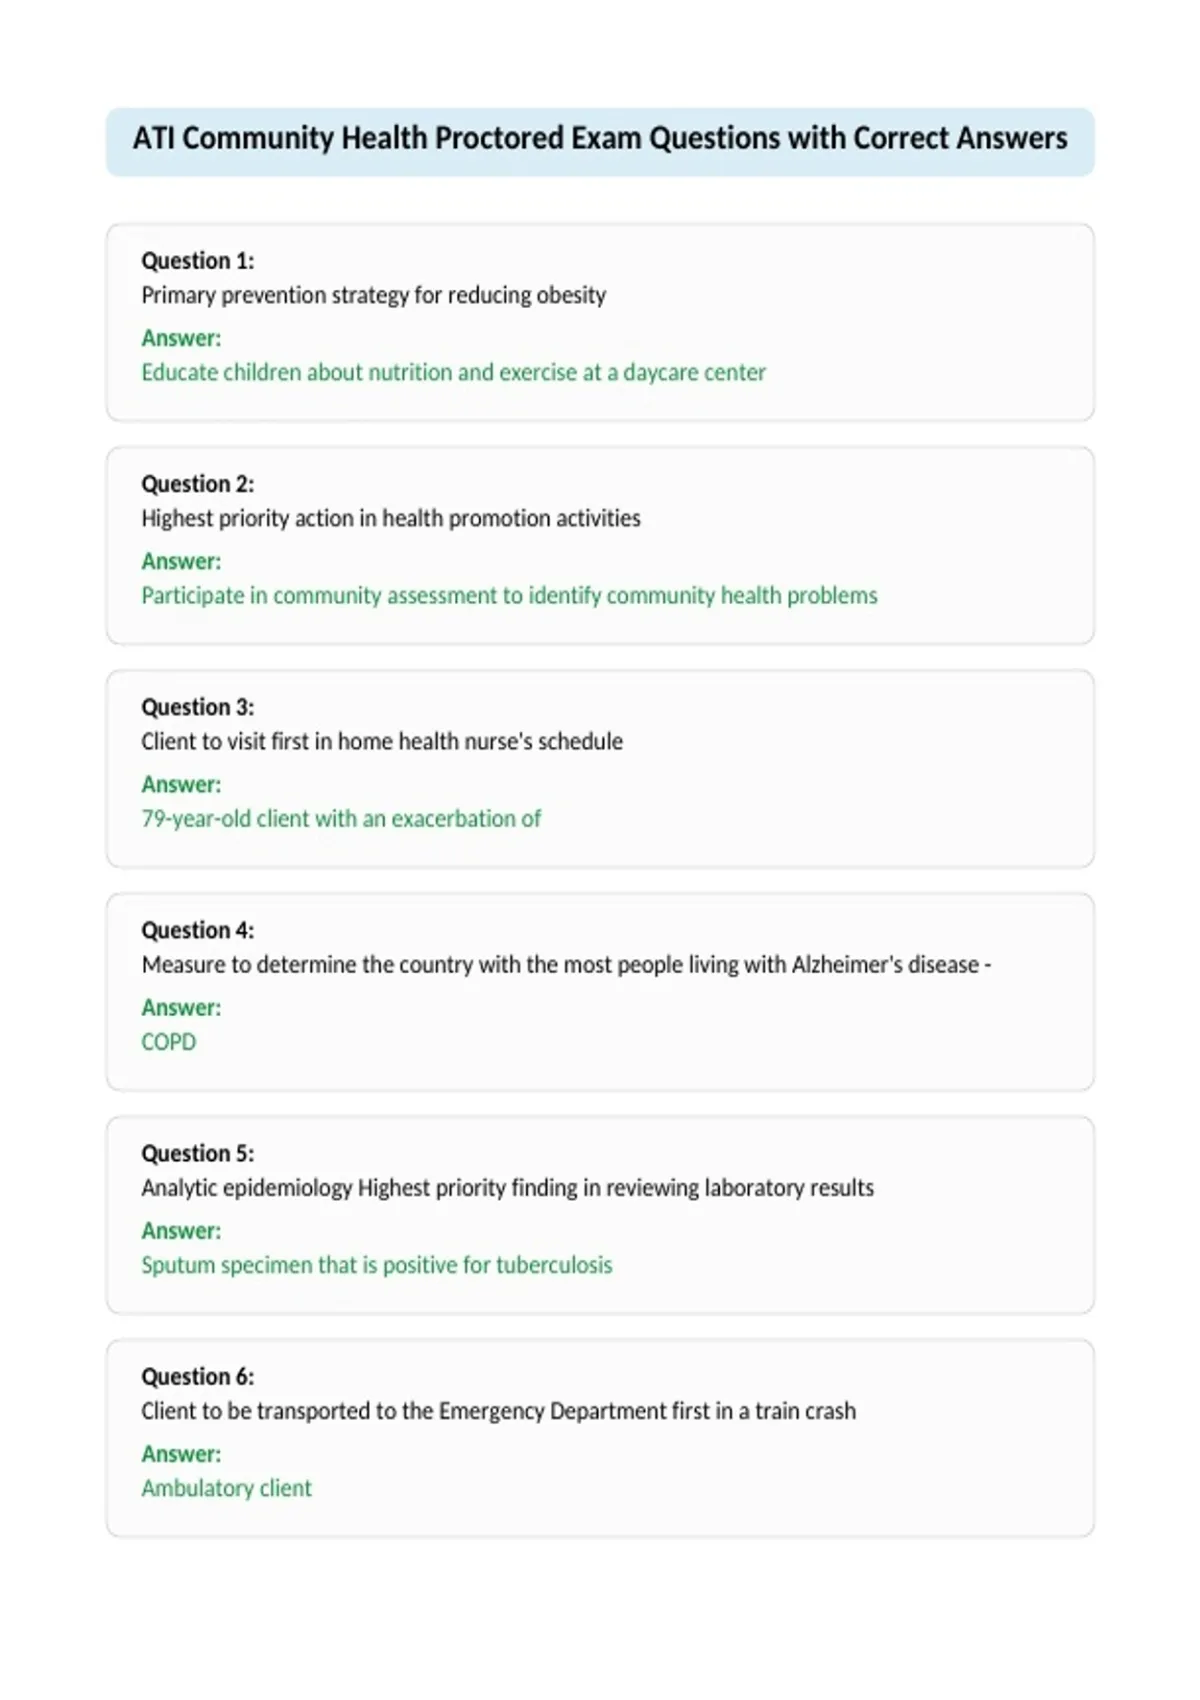Viewport: 1200px width, 1700px height.
Task: Click the Question 4 heading
Action: [198, 930]
